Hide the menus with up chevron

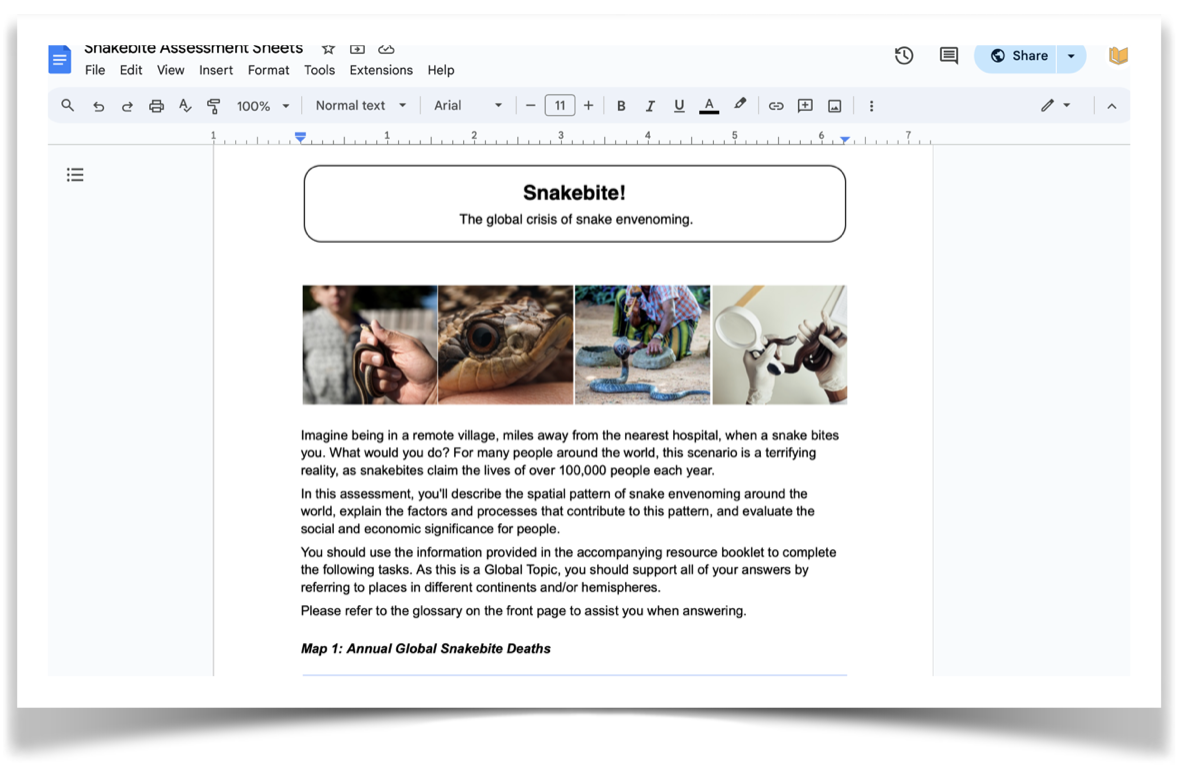[1112, 106]
